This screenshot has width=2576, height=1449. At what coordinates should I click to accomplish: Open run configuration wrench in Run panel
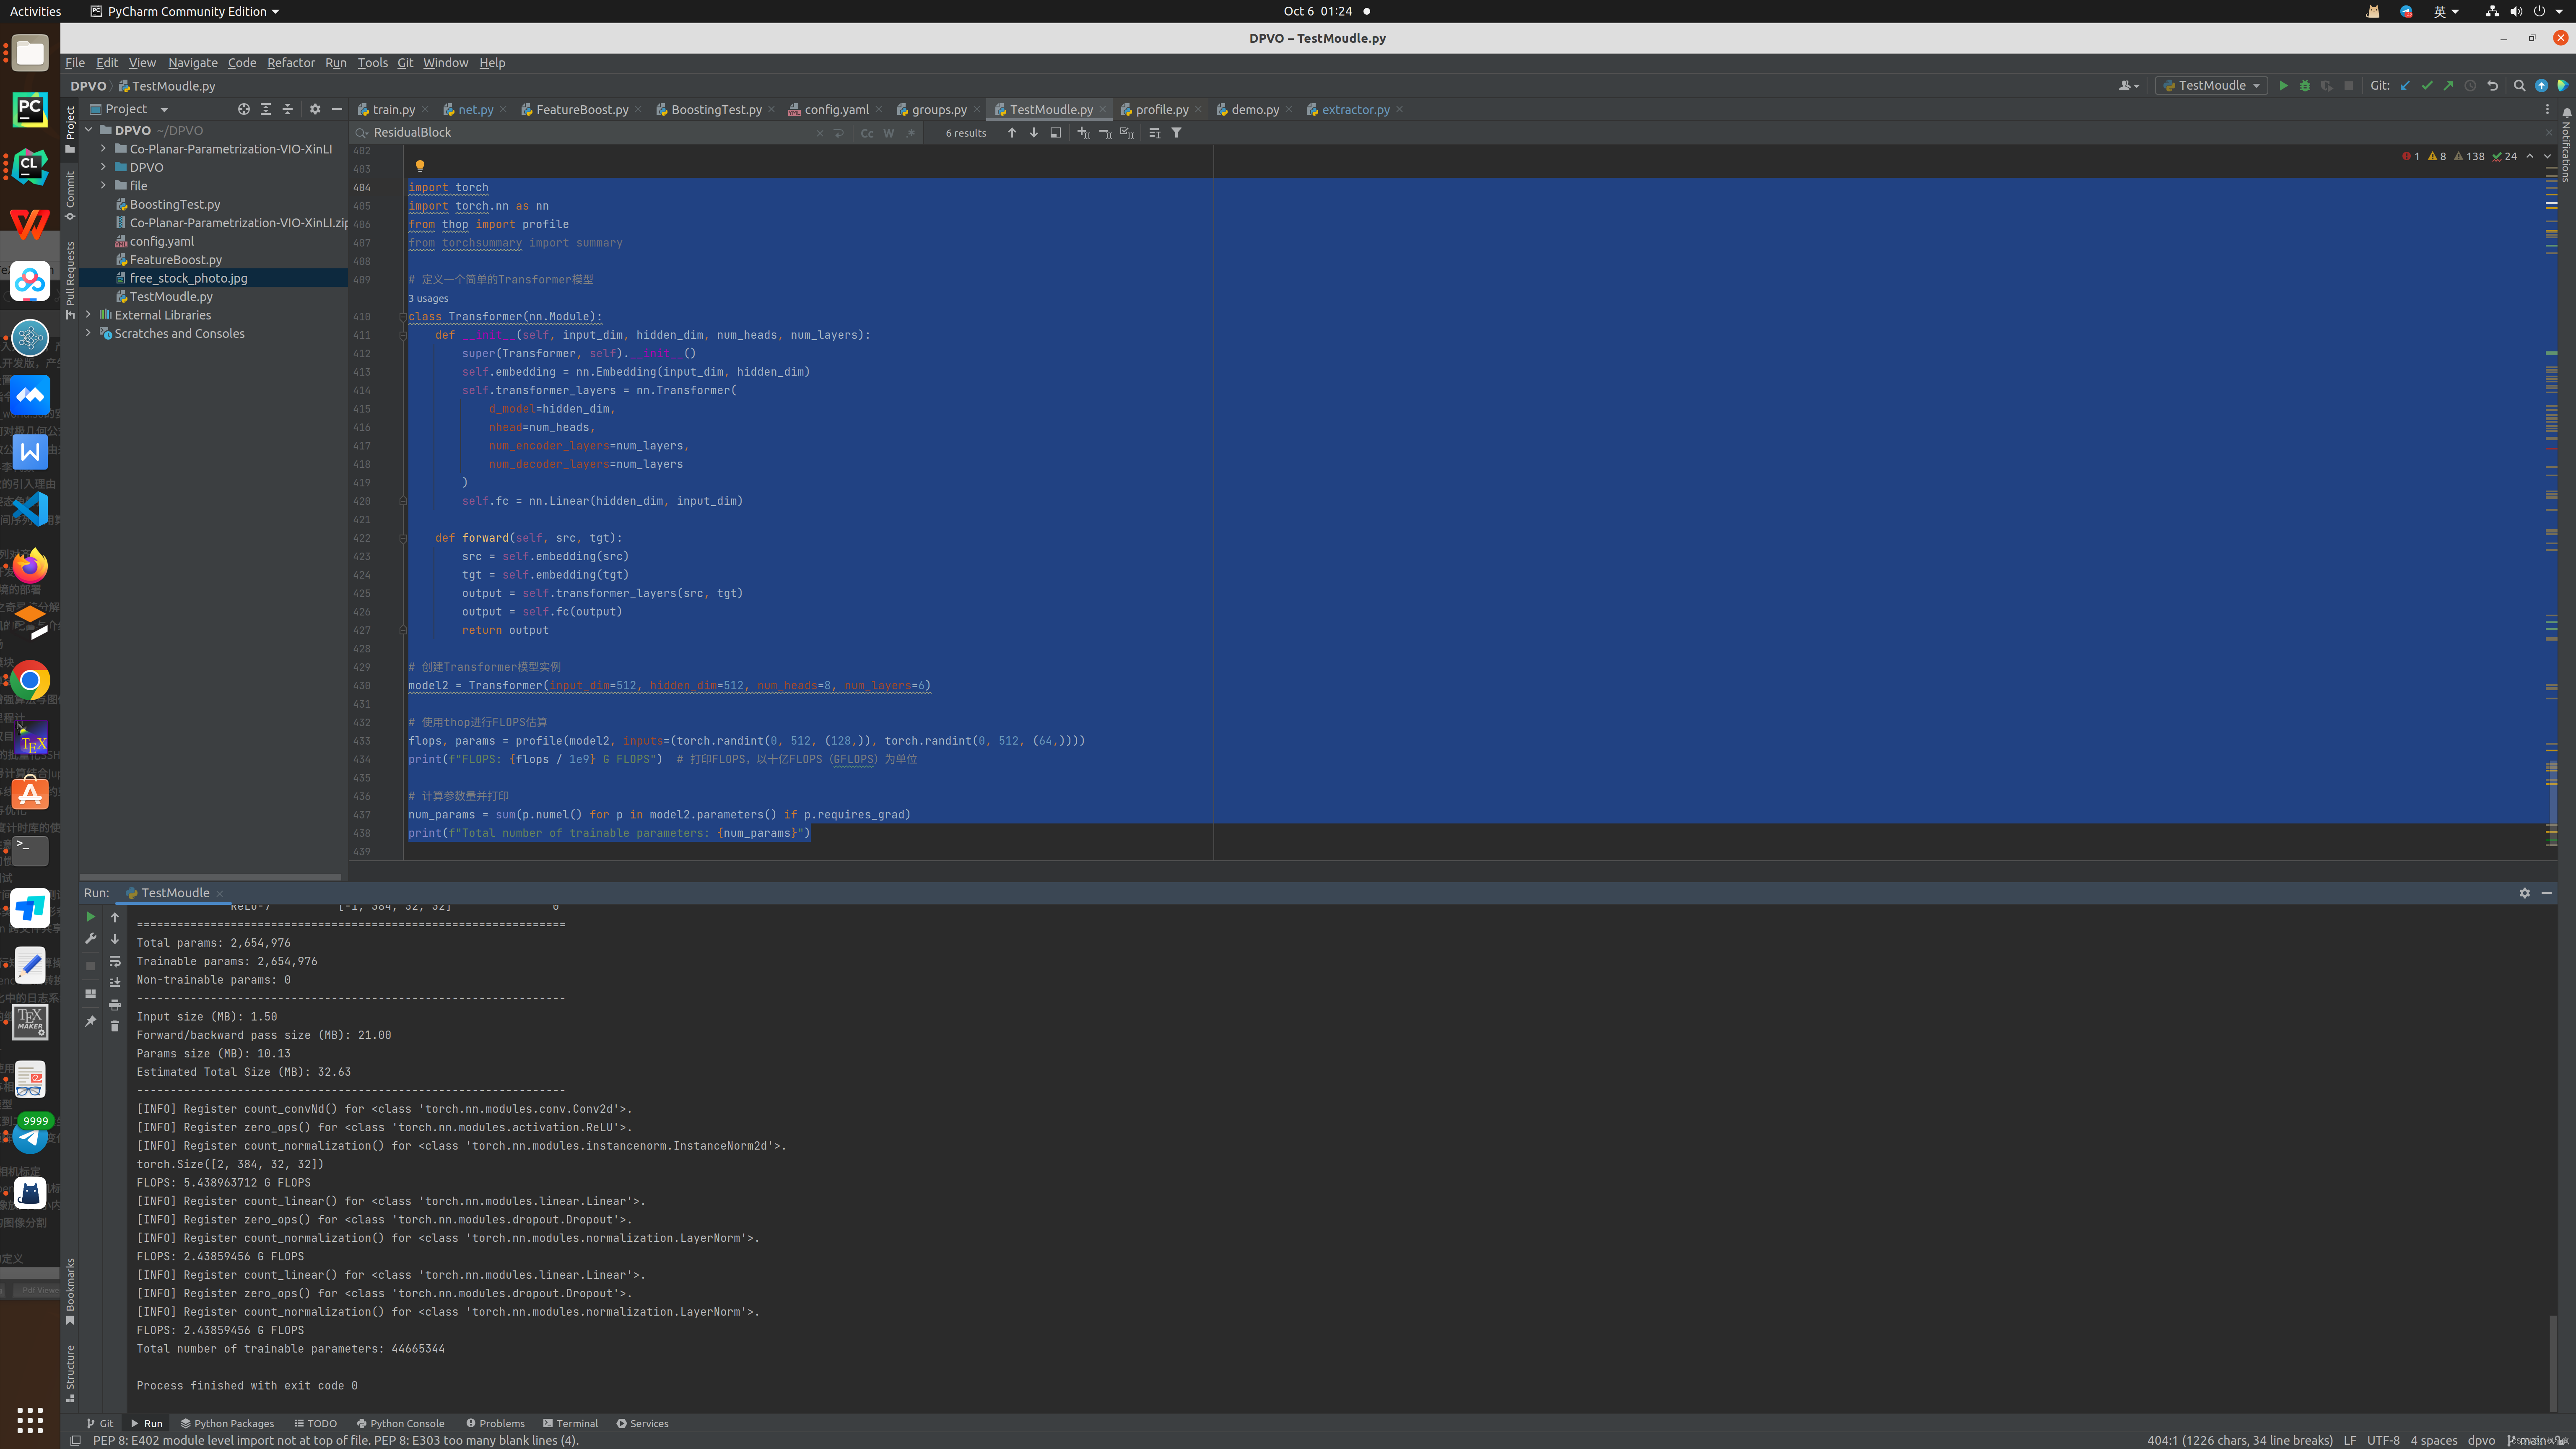click(x=91, y=938)
